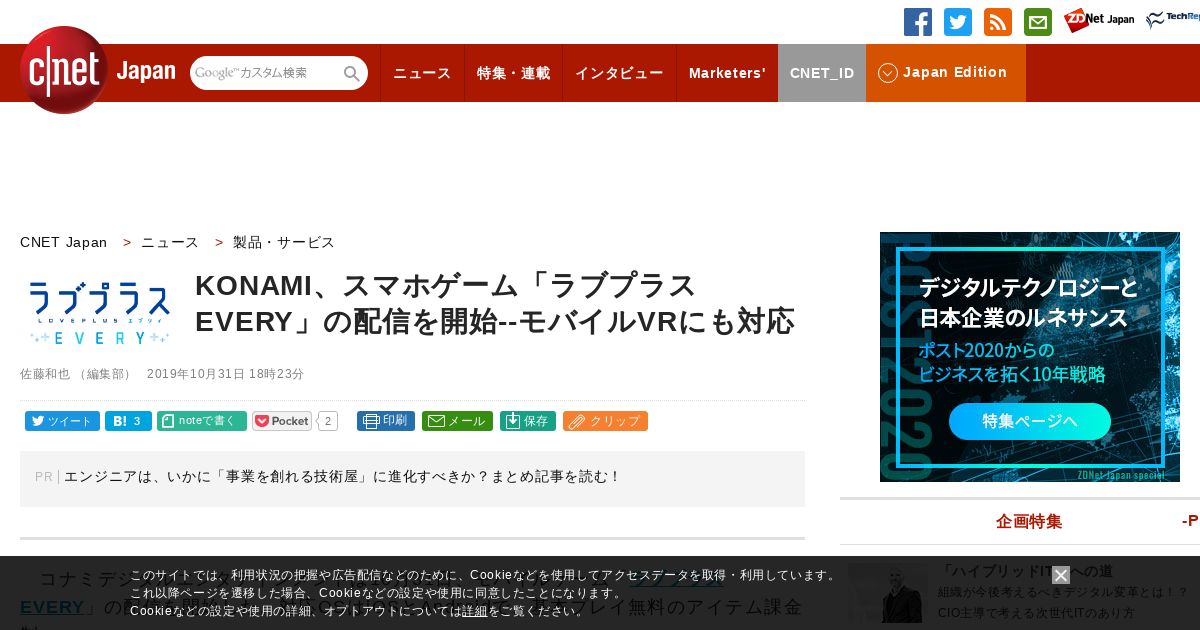Image resolution: width=1200 pixels, height=630 pixels.
Task: Open the green mail newsletter icon
Action: pyautogui.click(x=1038, y=22)
